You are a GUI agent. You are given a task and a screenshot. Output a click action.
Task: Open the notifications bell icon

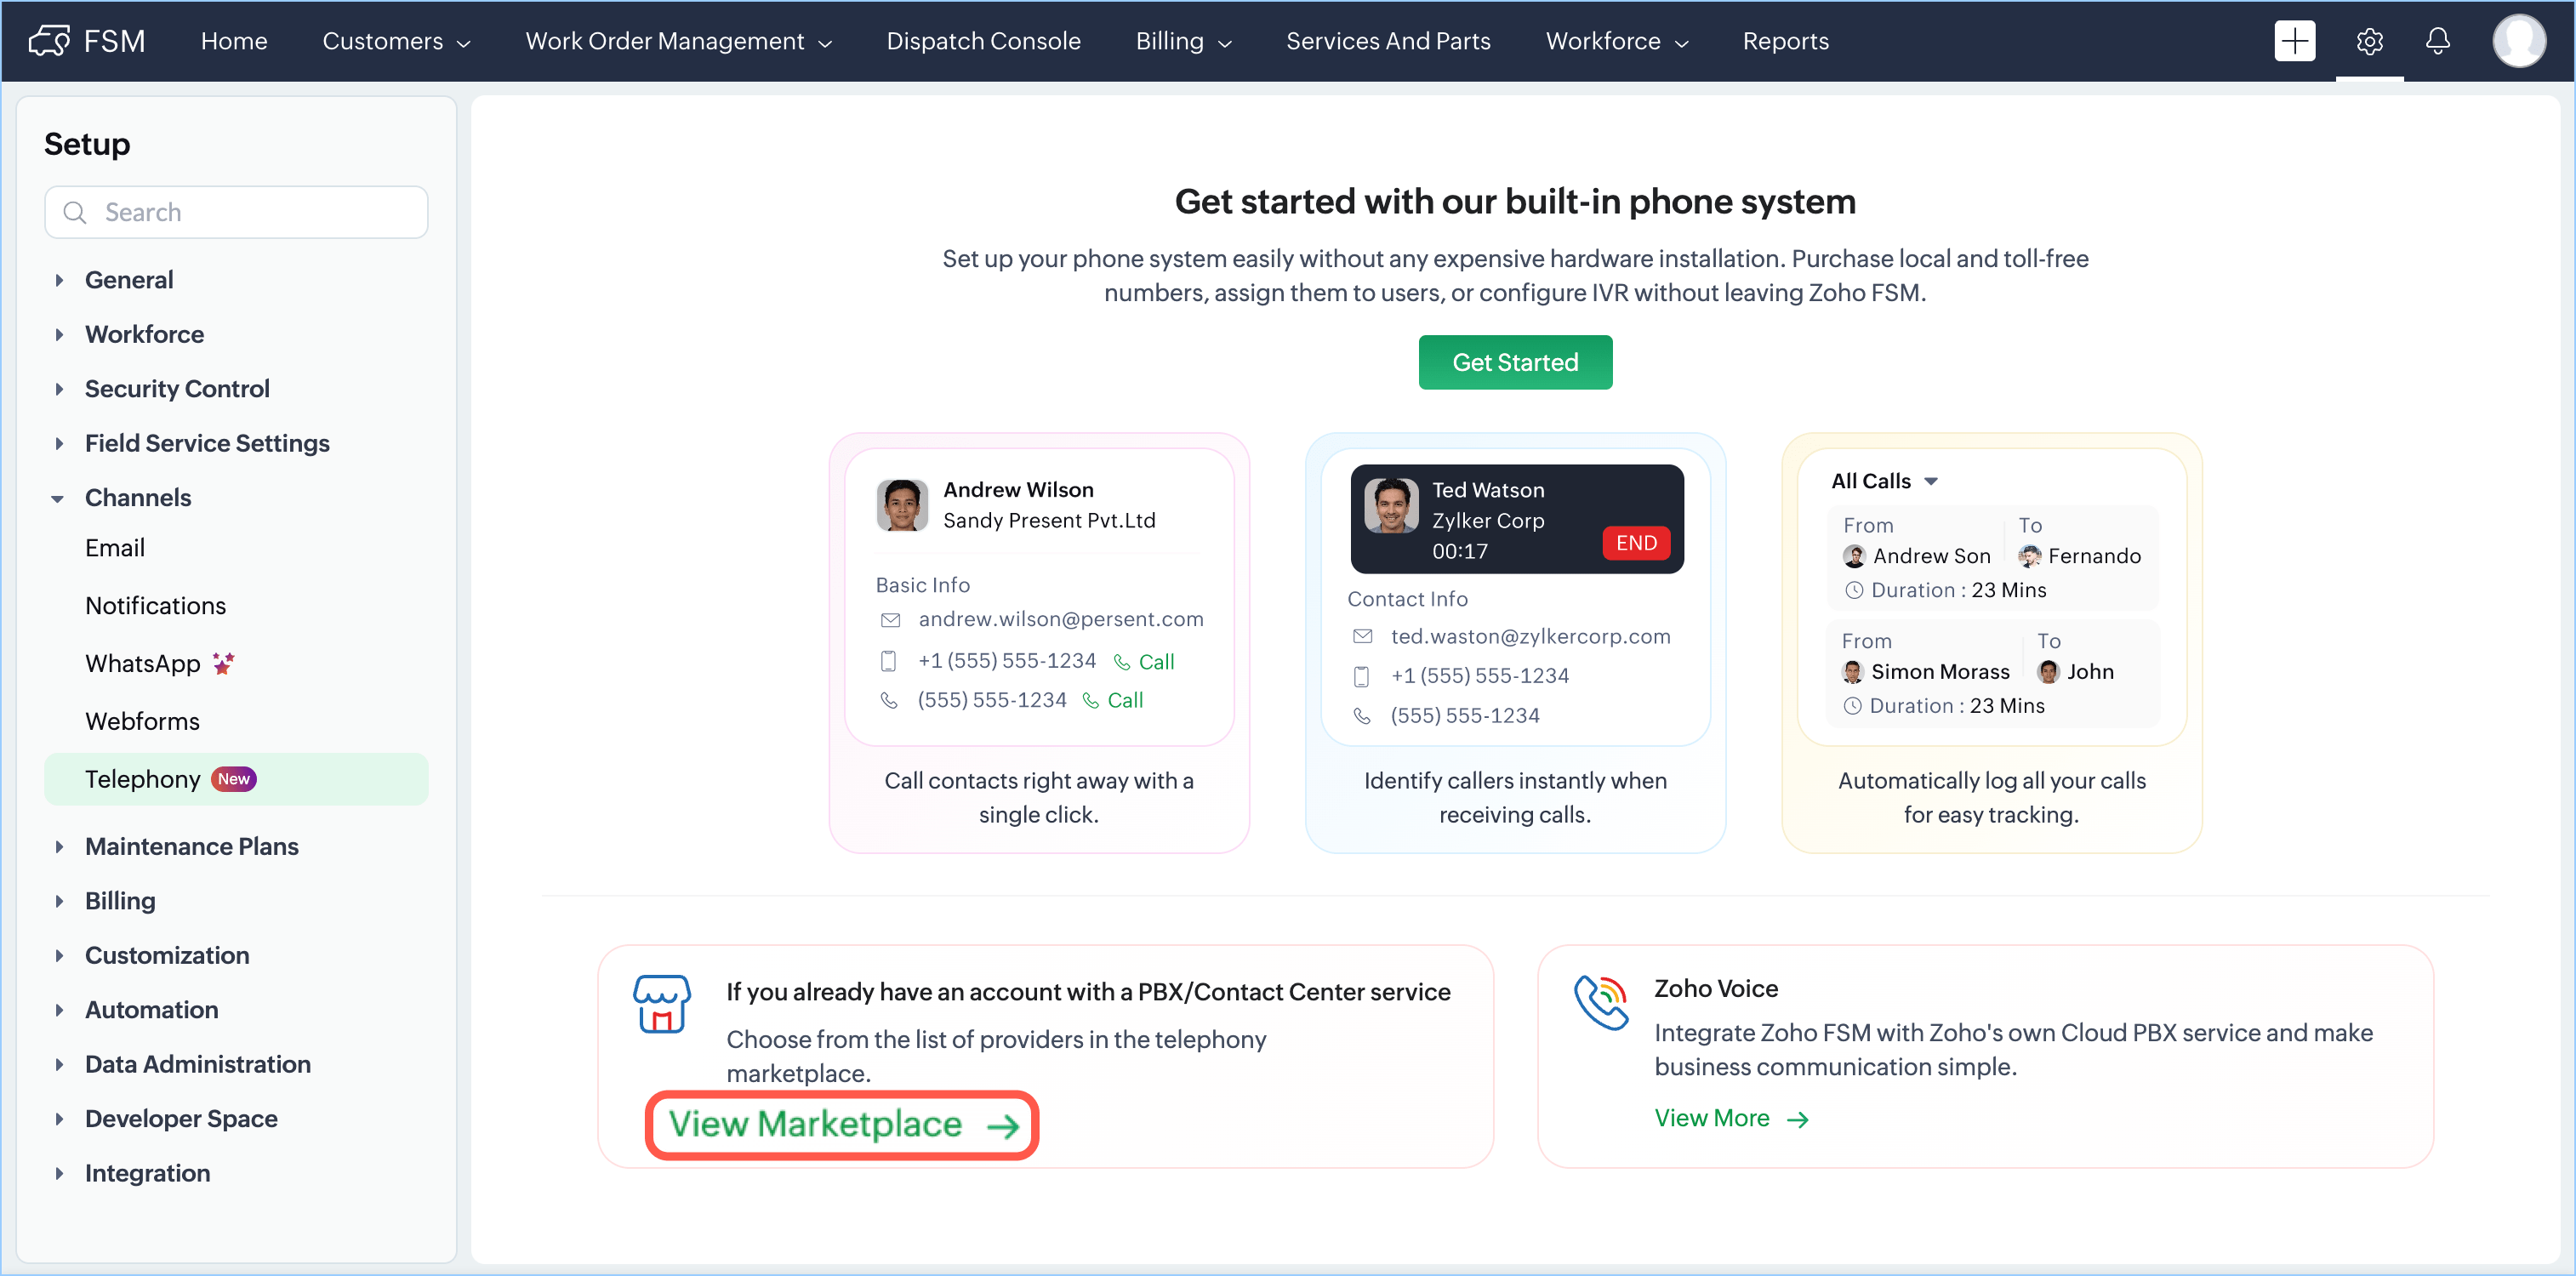click(x=2438, y=41)
